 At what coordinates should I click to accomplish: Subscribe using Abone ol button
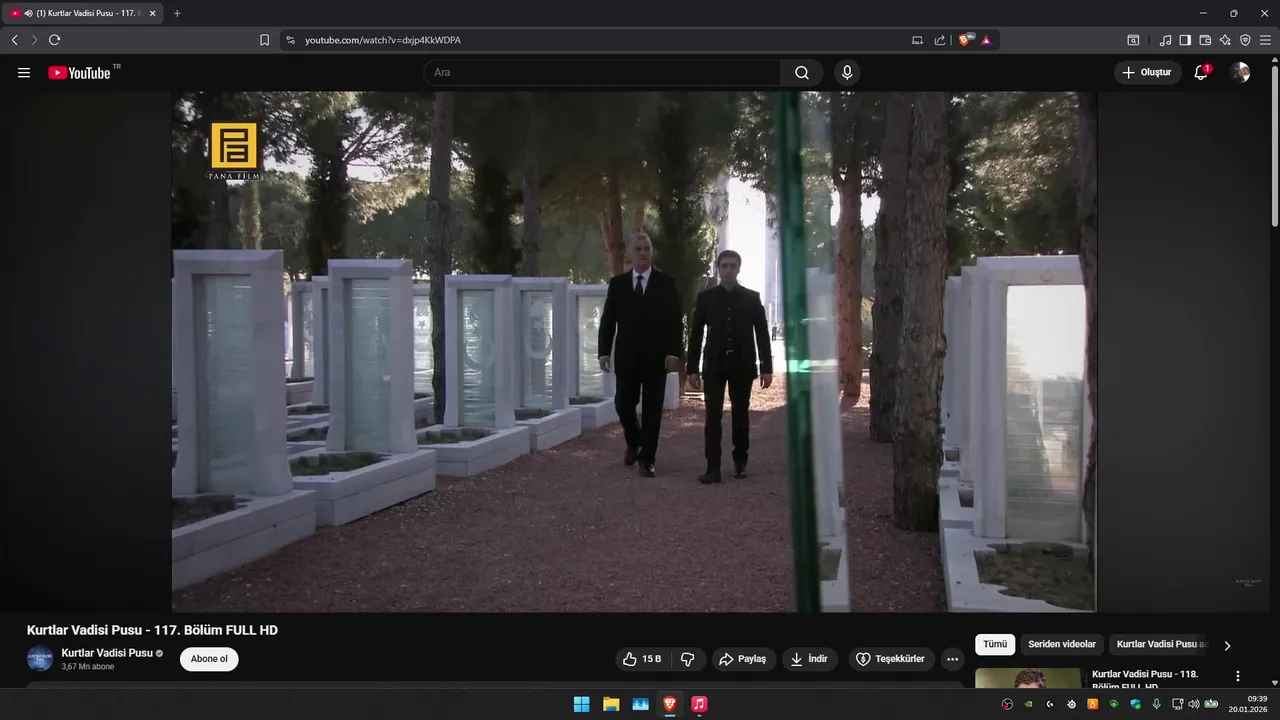click(209, 659)
